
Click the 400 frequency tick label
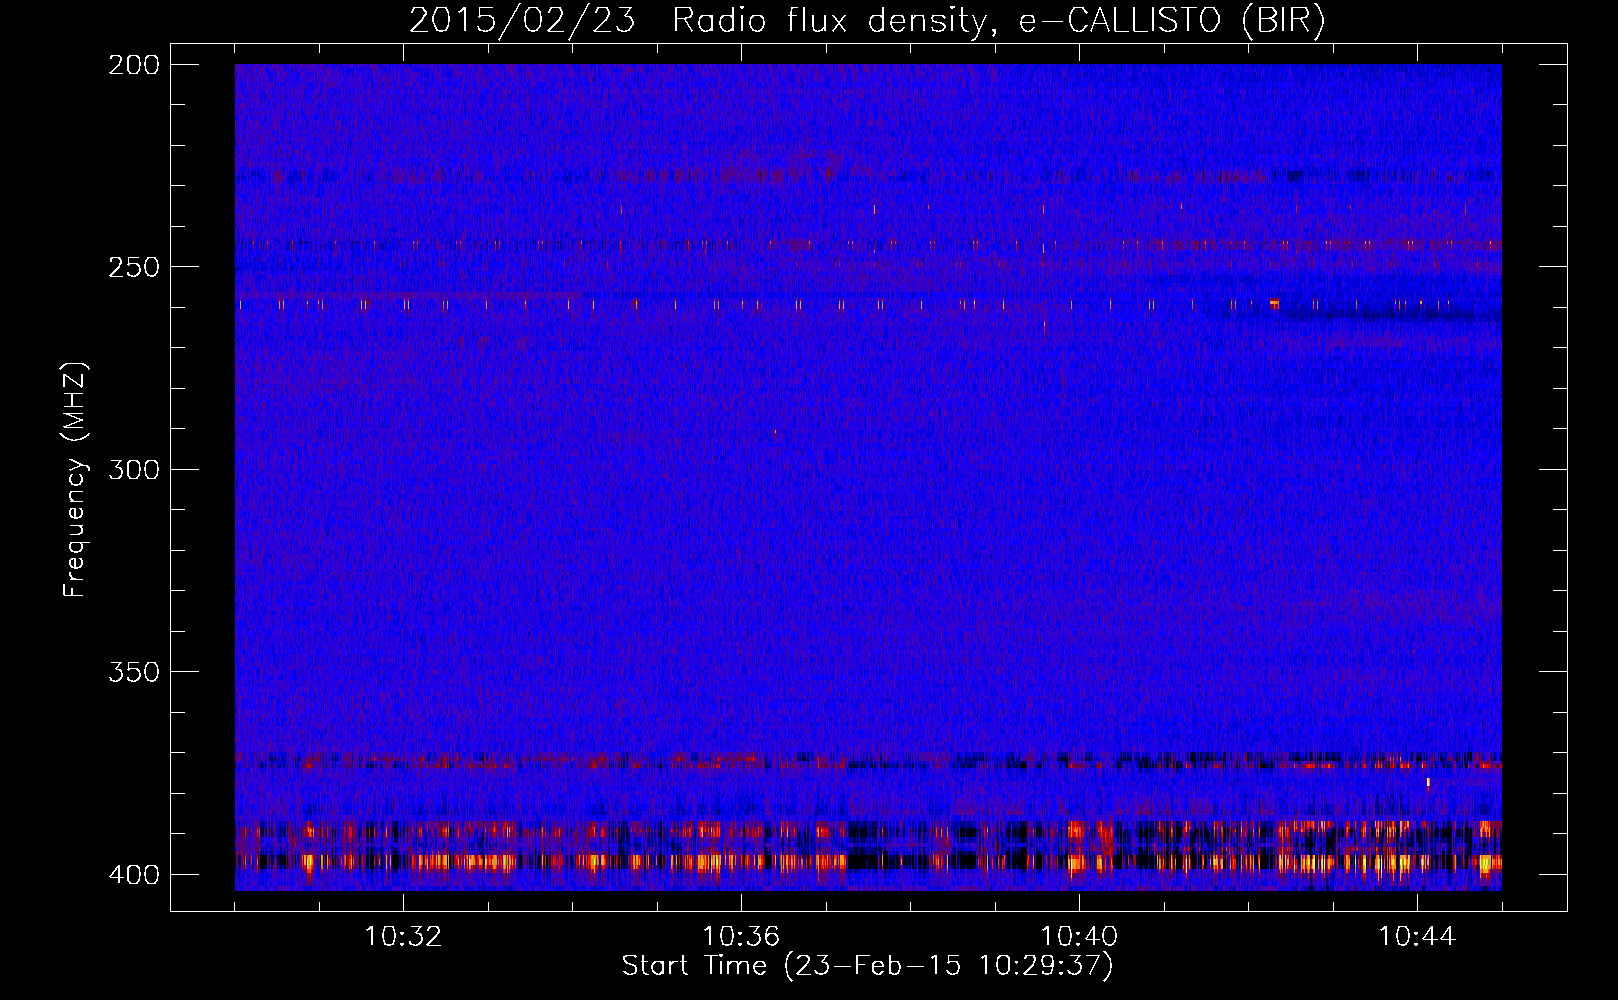click(x=134, y=875)
